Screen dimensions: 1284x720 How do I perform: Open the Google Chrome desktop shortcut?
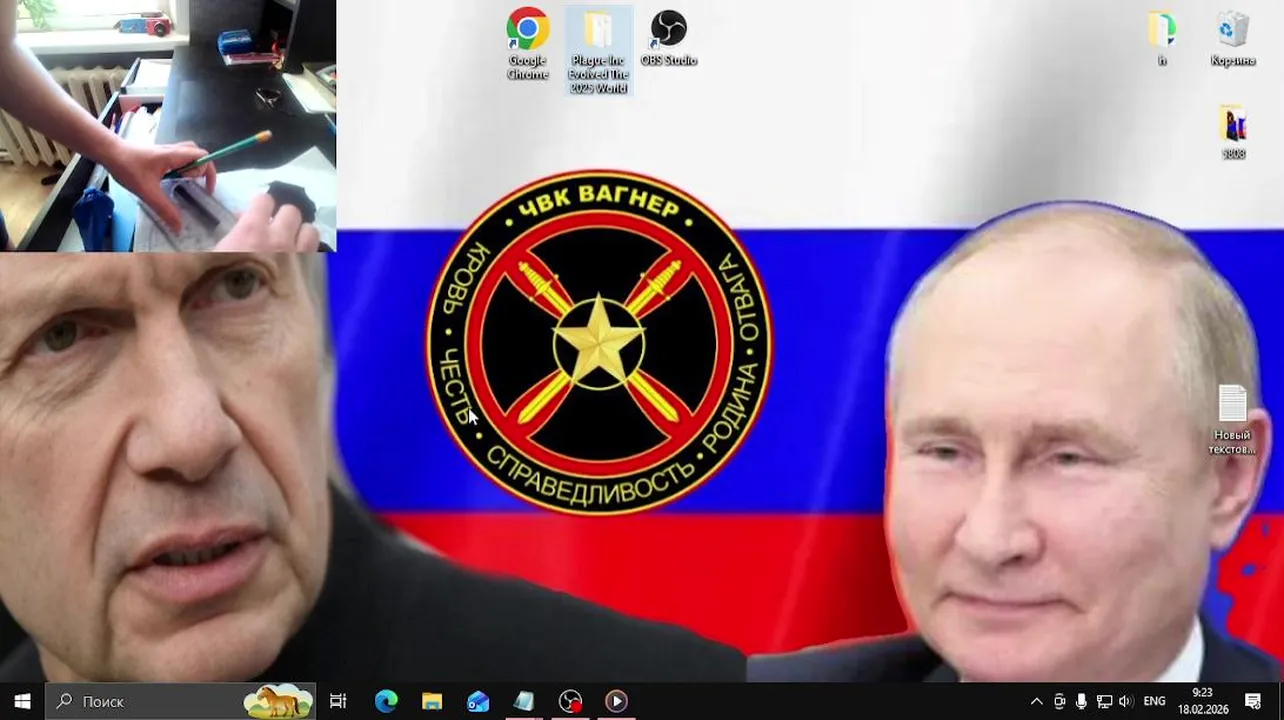[x=527, y=43]
